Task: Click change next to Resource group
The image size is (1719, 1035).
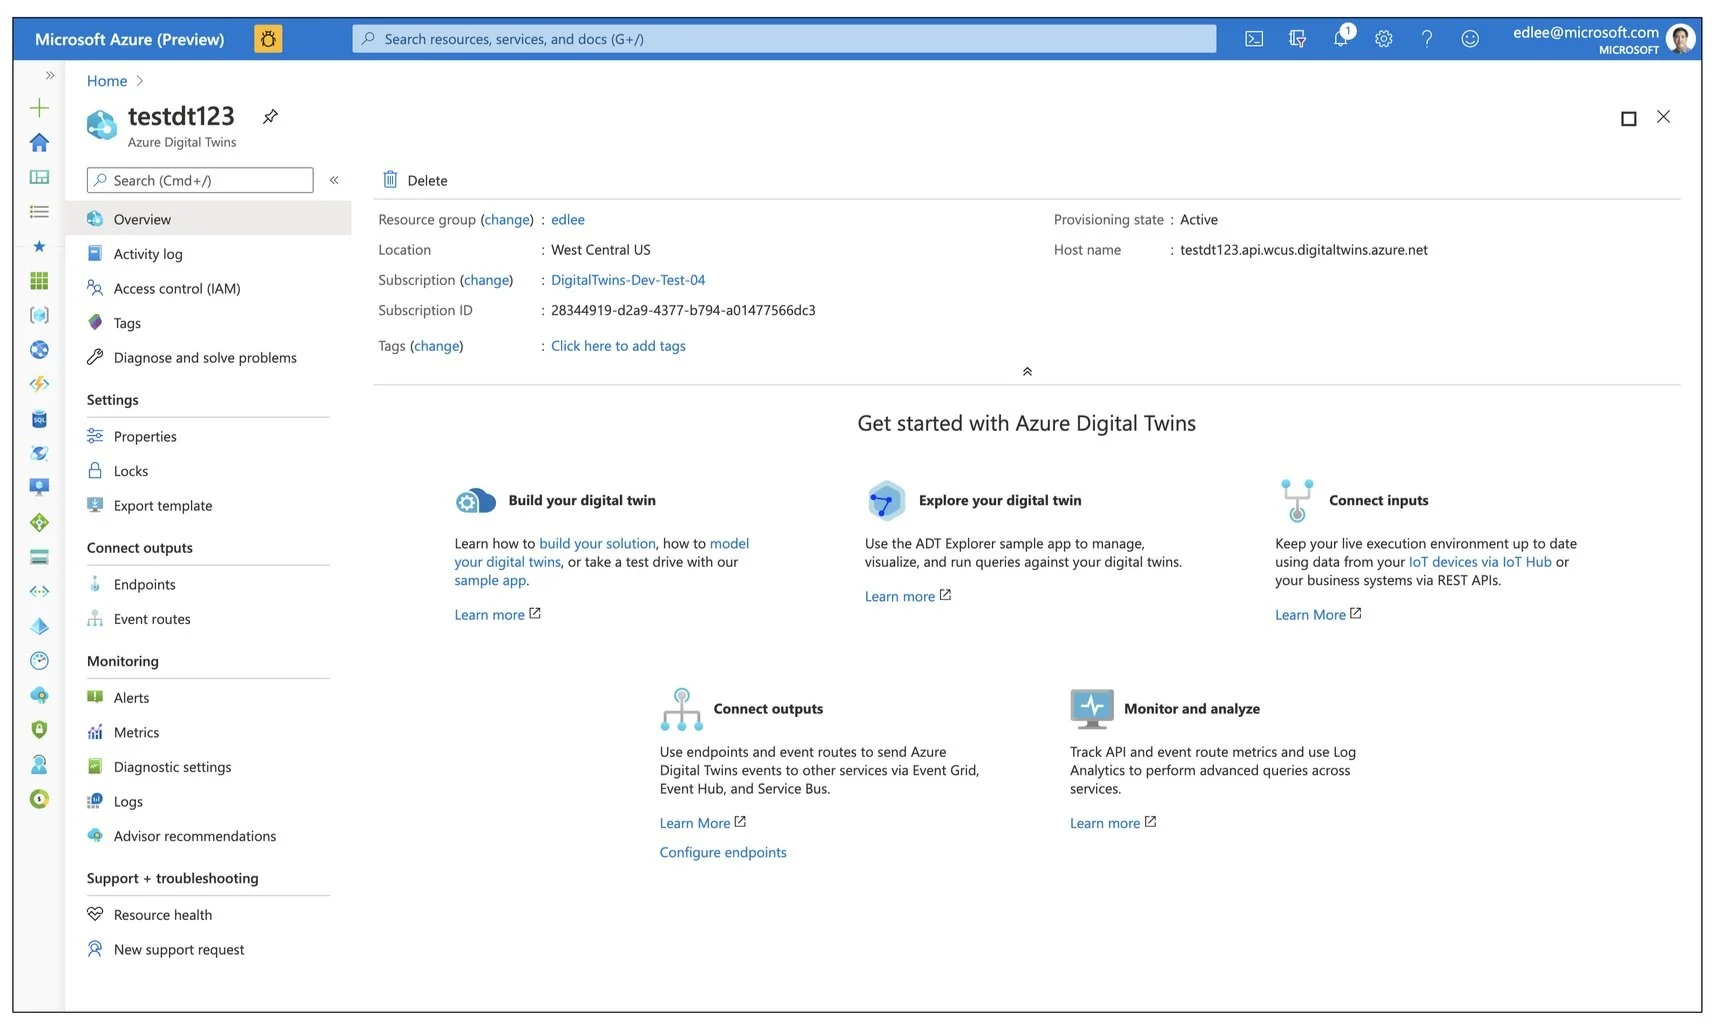Action: 507,220
